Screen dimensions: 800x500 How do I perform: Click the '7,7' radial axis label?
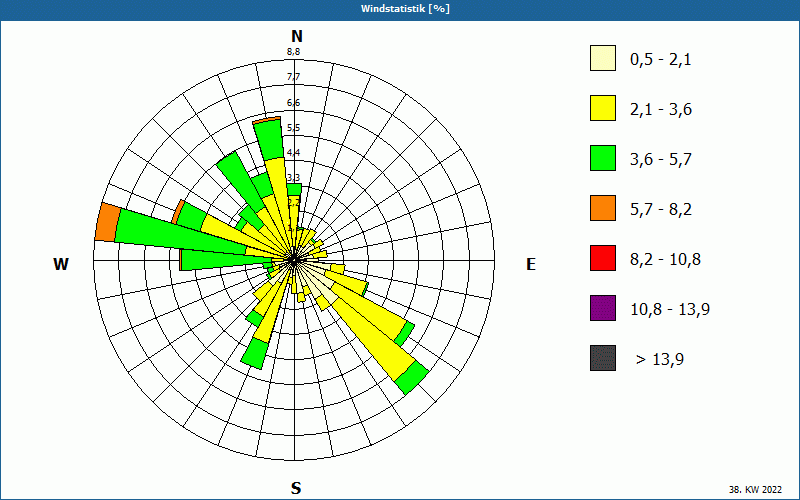[293, 77]
